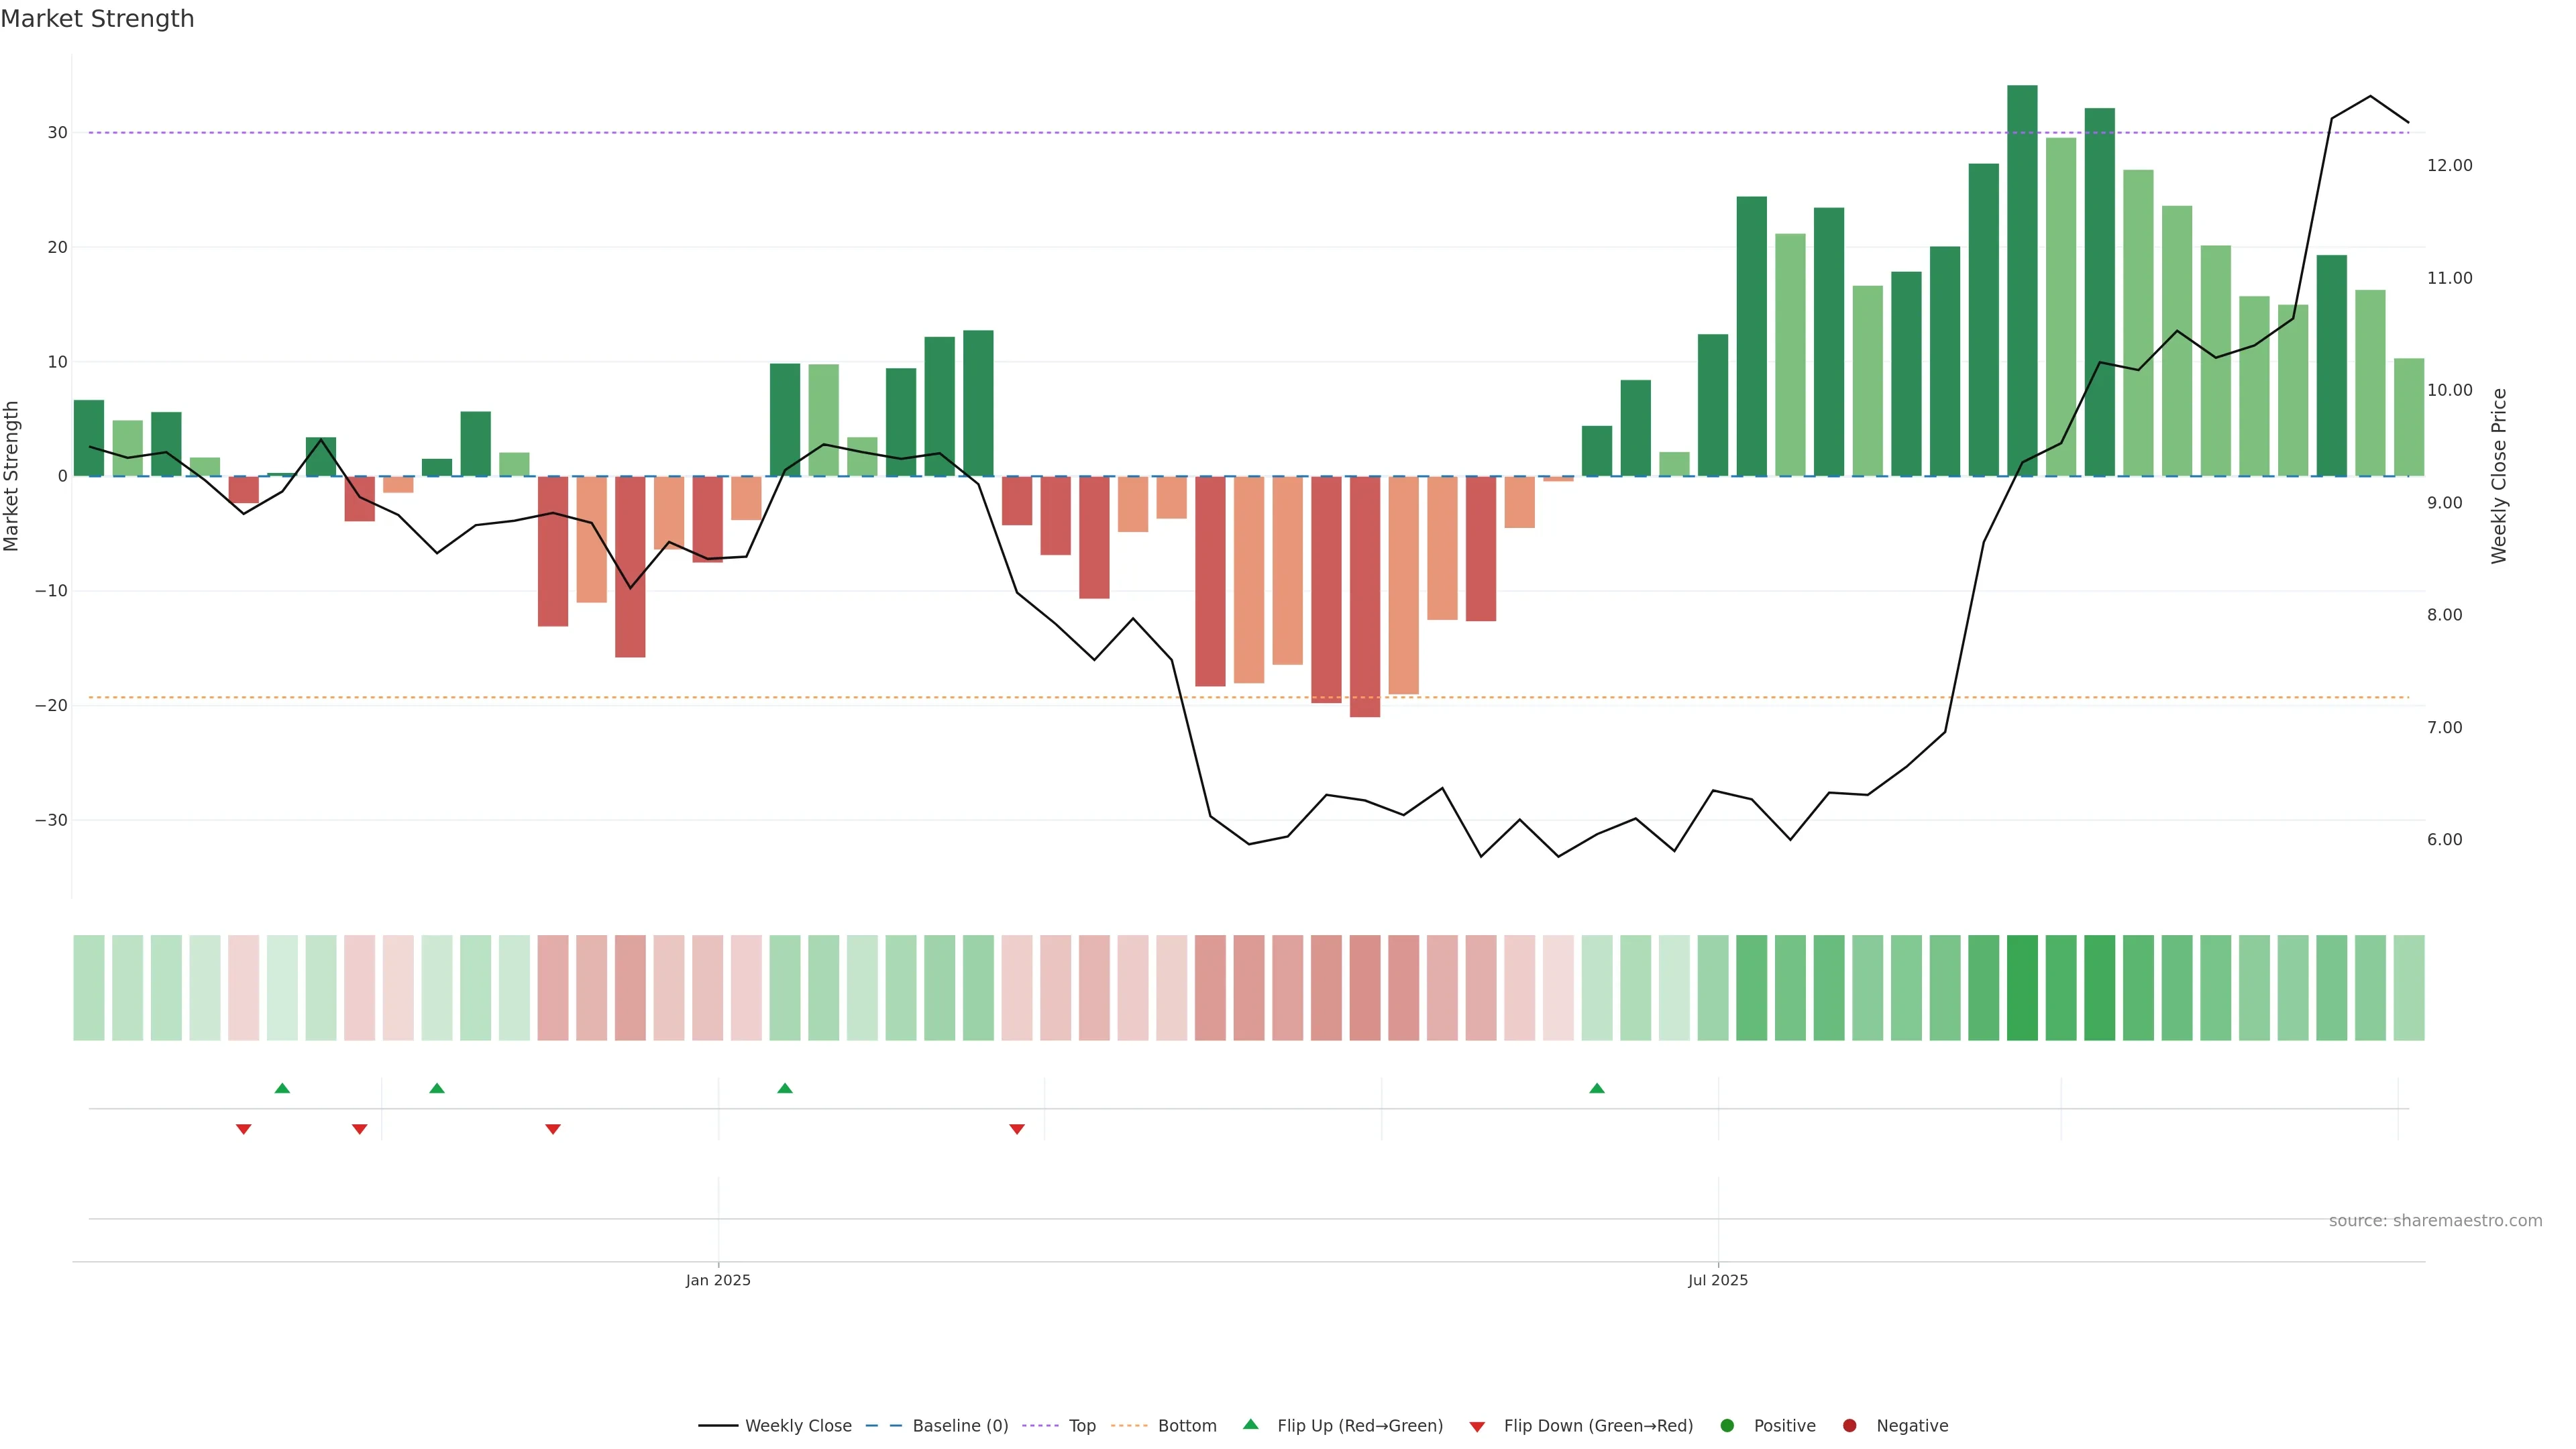This screenshot has height=1449, width=2576.
Task: Click the Market Strength chart title
Action: click(x=97, y=19)
